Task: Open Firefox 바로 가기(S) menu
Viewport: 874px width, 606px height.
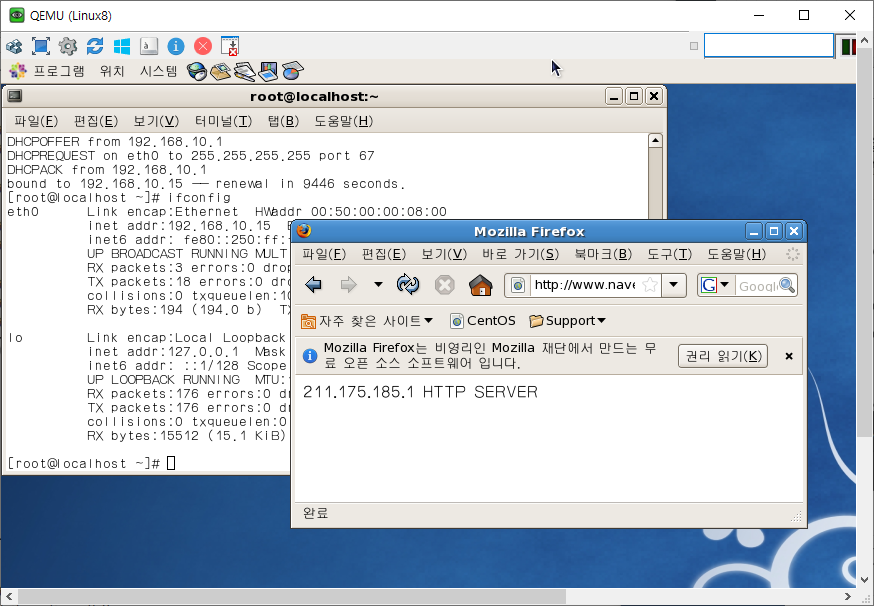Action: click(x=521, y=254)
